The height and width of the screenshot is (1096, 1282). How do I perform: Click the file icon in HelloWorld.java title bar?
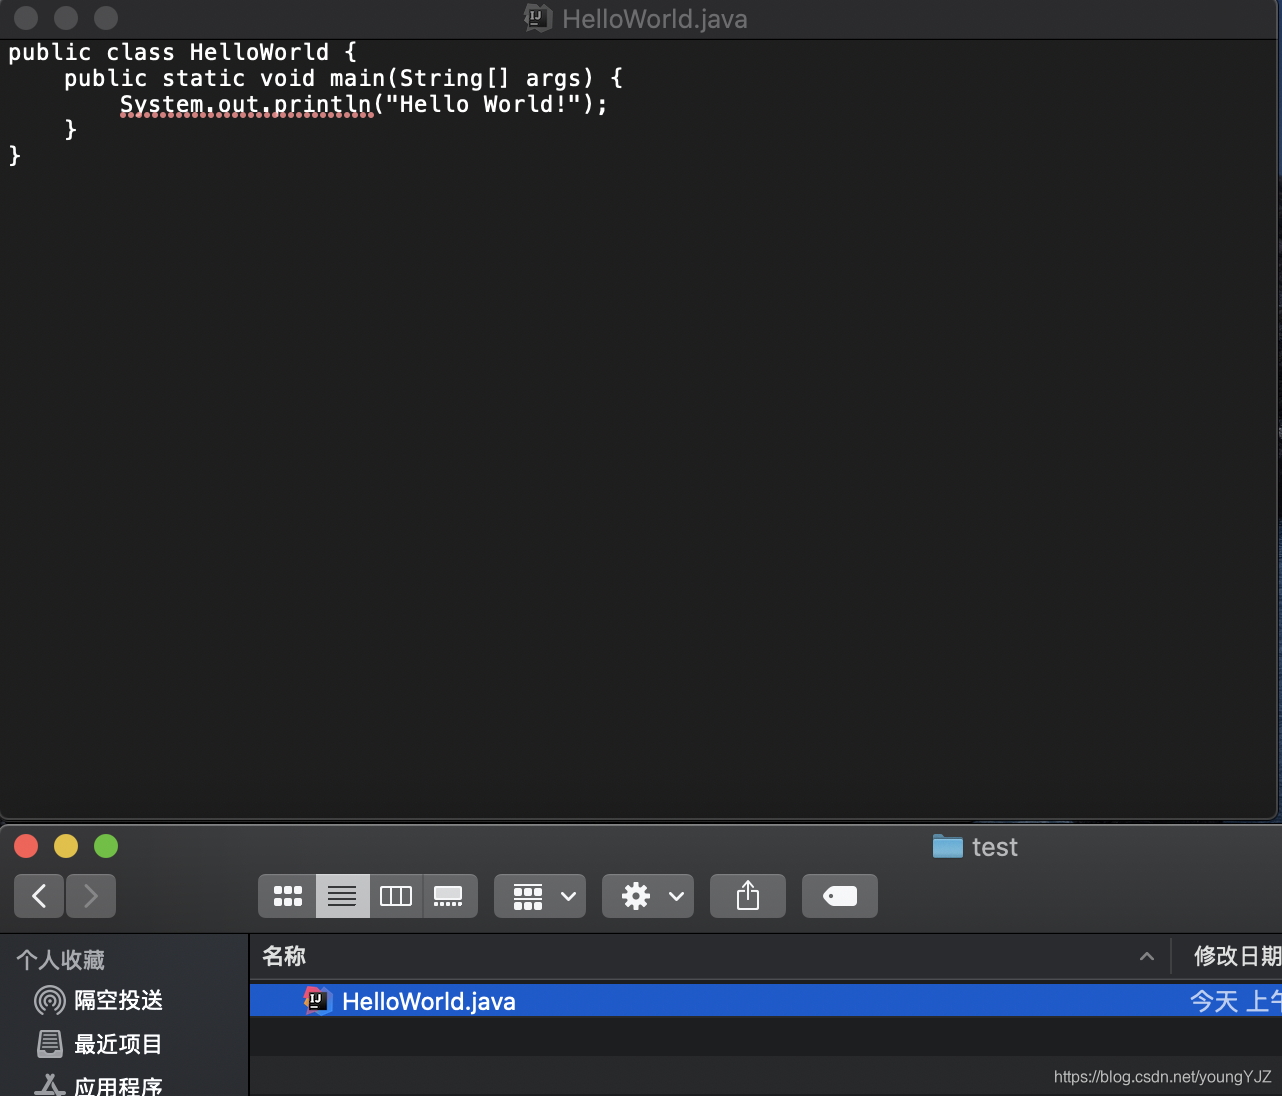[538, 18]
